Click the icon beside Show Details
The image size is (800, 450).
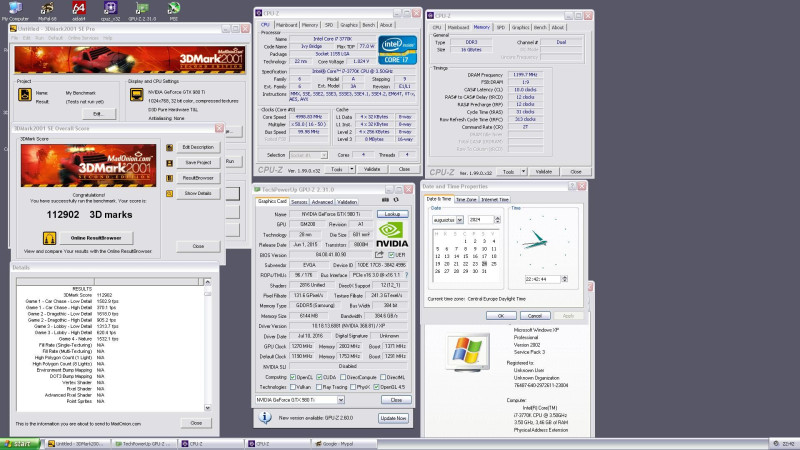point(169,193)
